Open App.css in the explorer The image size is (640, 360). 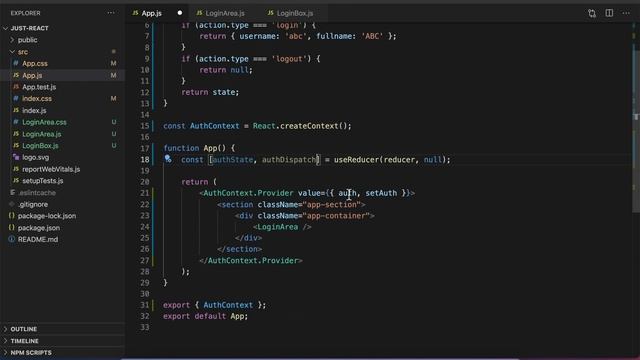35,64
